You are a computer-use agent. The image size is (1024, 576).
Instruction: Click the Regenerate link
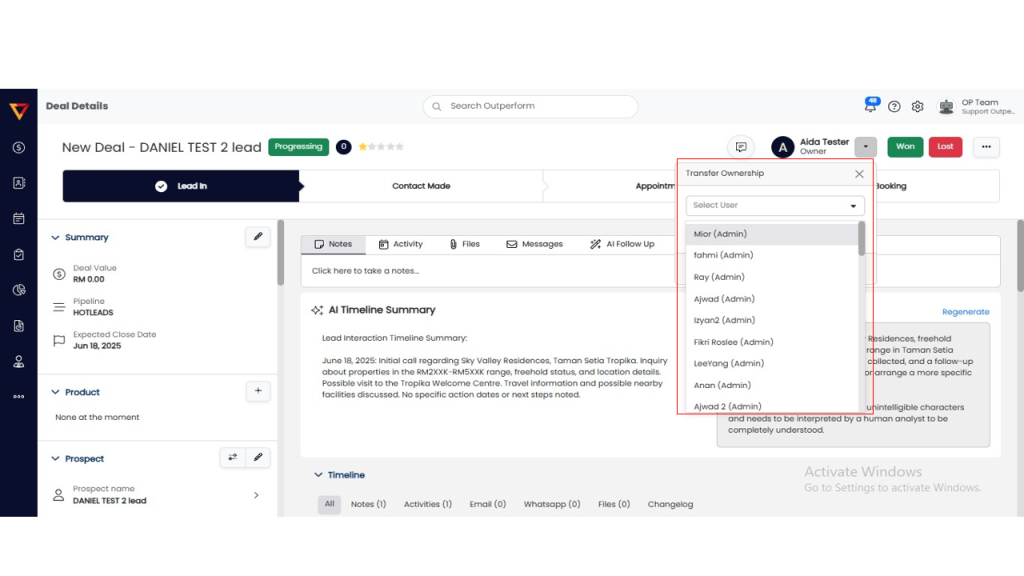point(965,312)
